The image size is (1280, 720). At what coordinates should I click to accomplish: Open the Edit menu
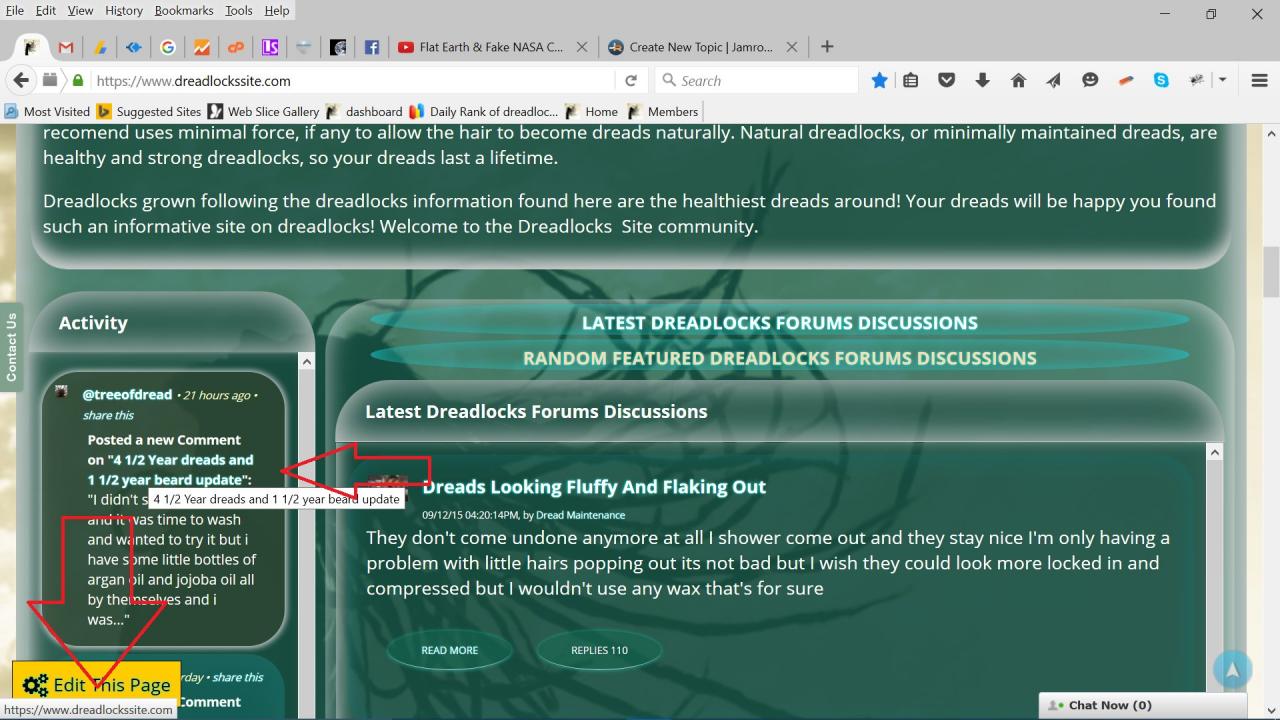[45, 11]
